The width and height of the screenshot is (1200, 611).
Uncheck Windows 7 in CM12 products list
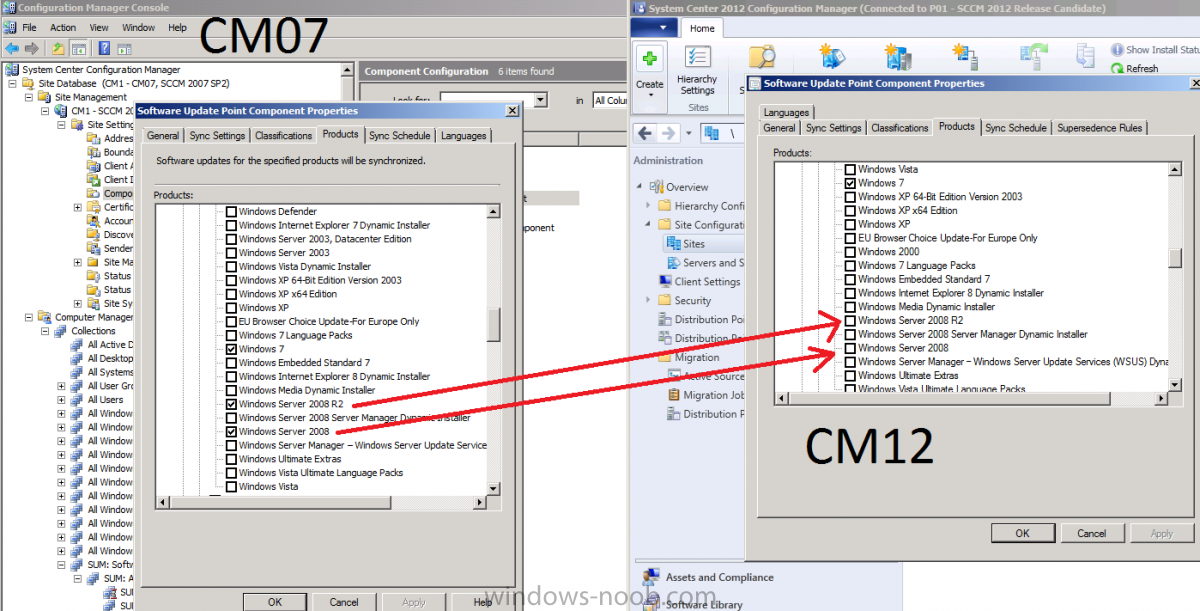850,184
